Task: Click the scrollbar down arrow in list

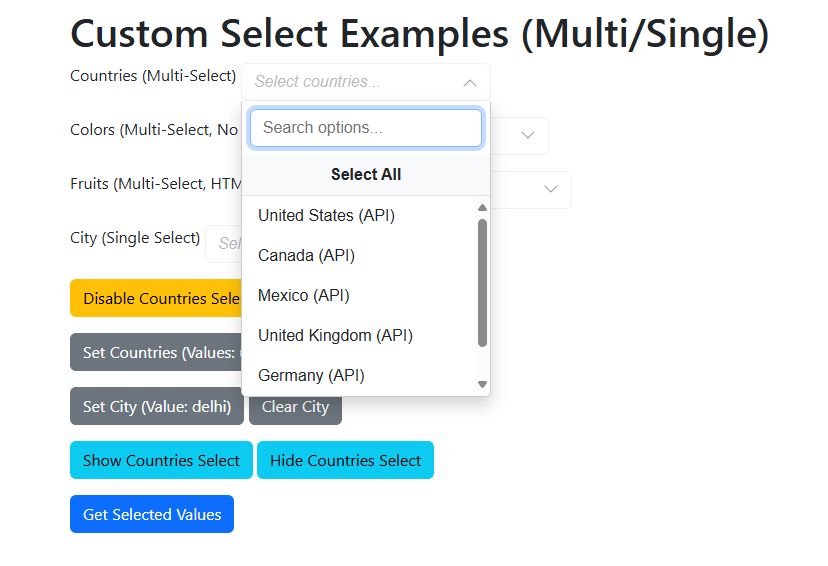Action: click(x=482, y=384)
